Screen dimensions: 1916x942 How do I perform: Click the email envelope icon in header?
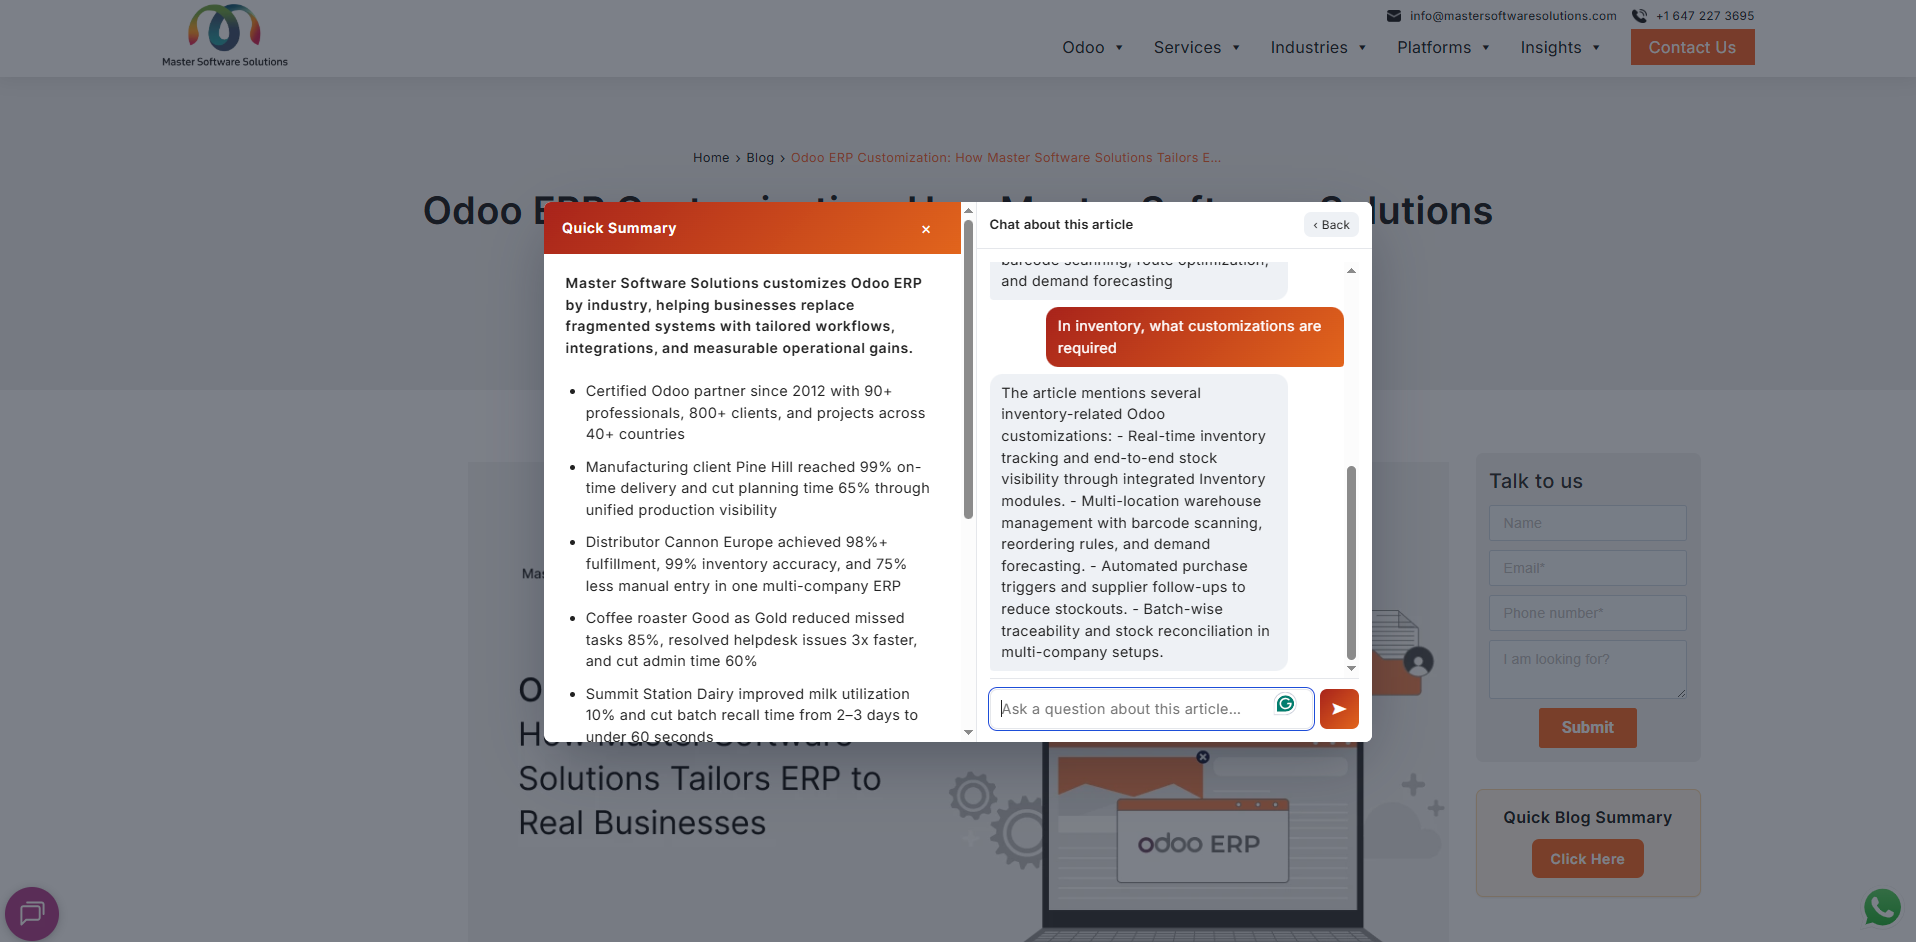(x=1394, y=16)
